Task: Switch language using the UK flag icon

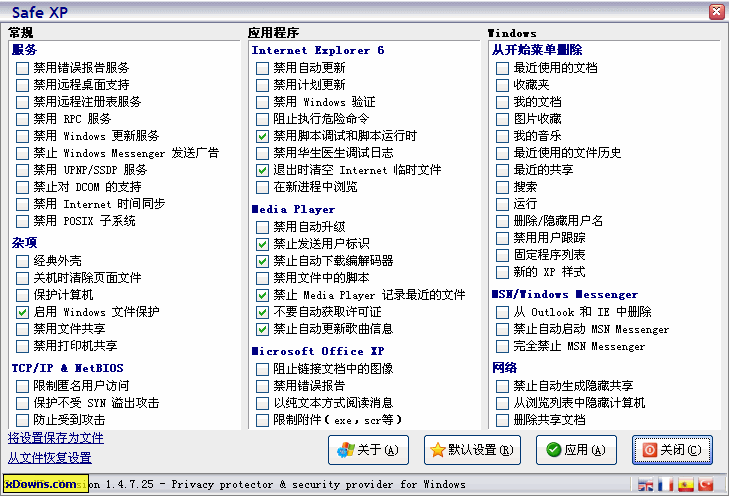Action: pos(645,485)
